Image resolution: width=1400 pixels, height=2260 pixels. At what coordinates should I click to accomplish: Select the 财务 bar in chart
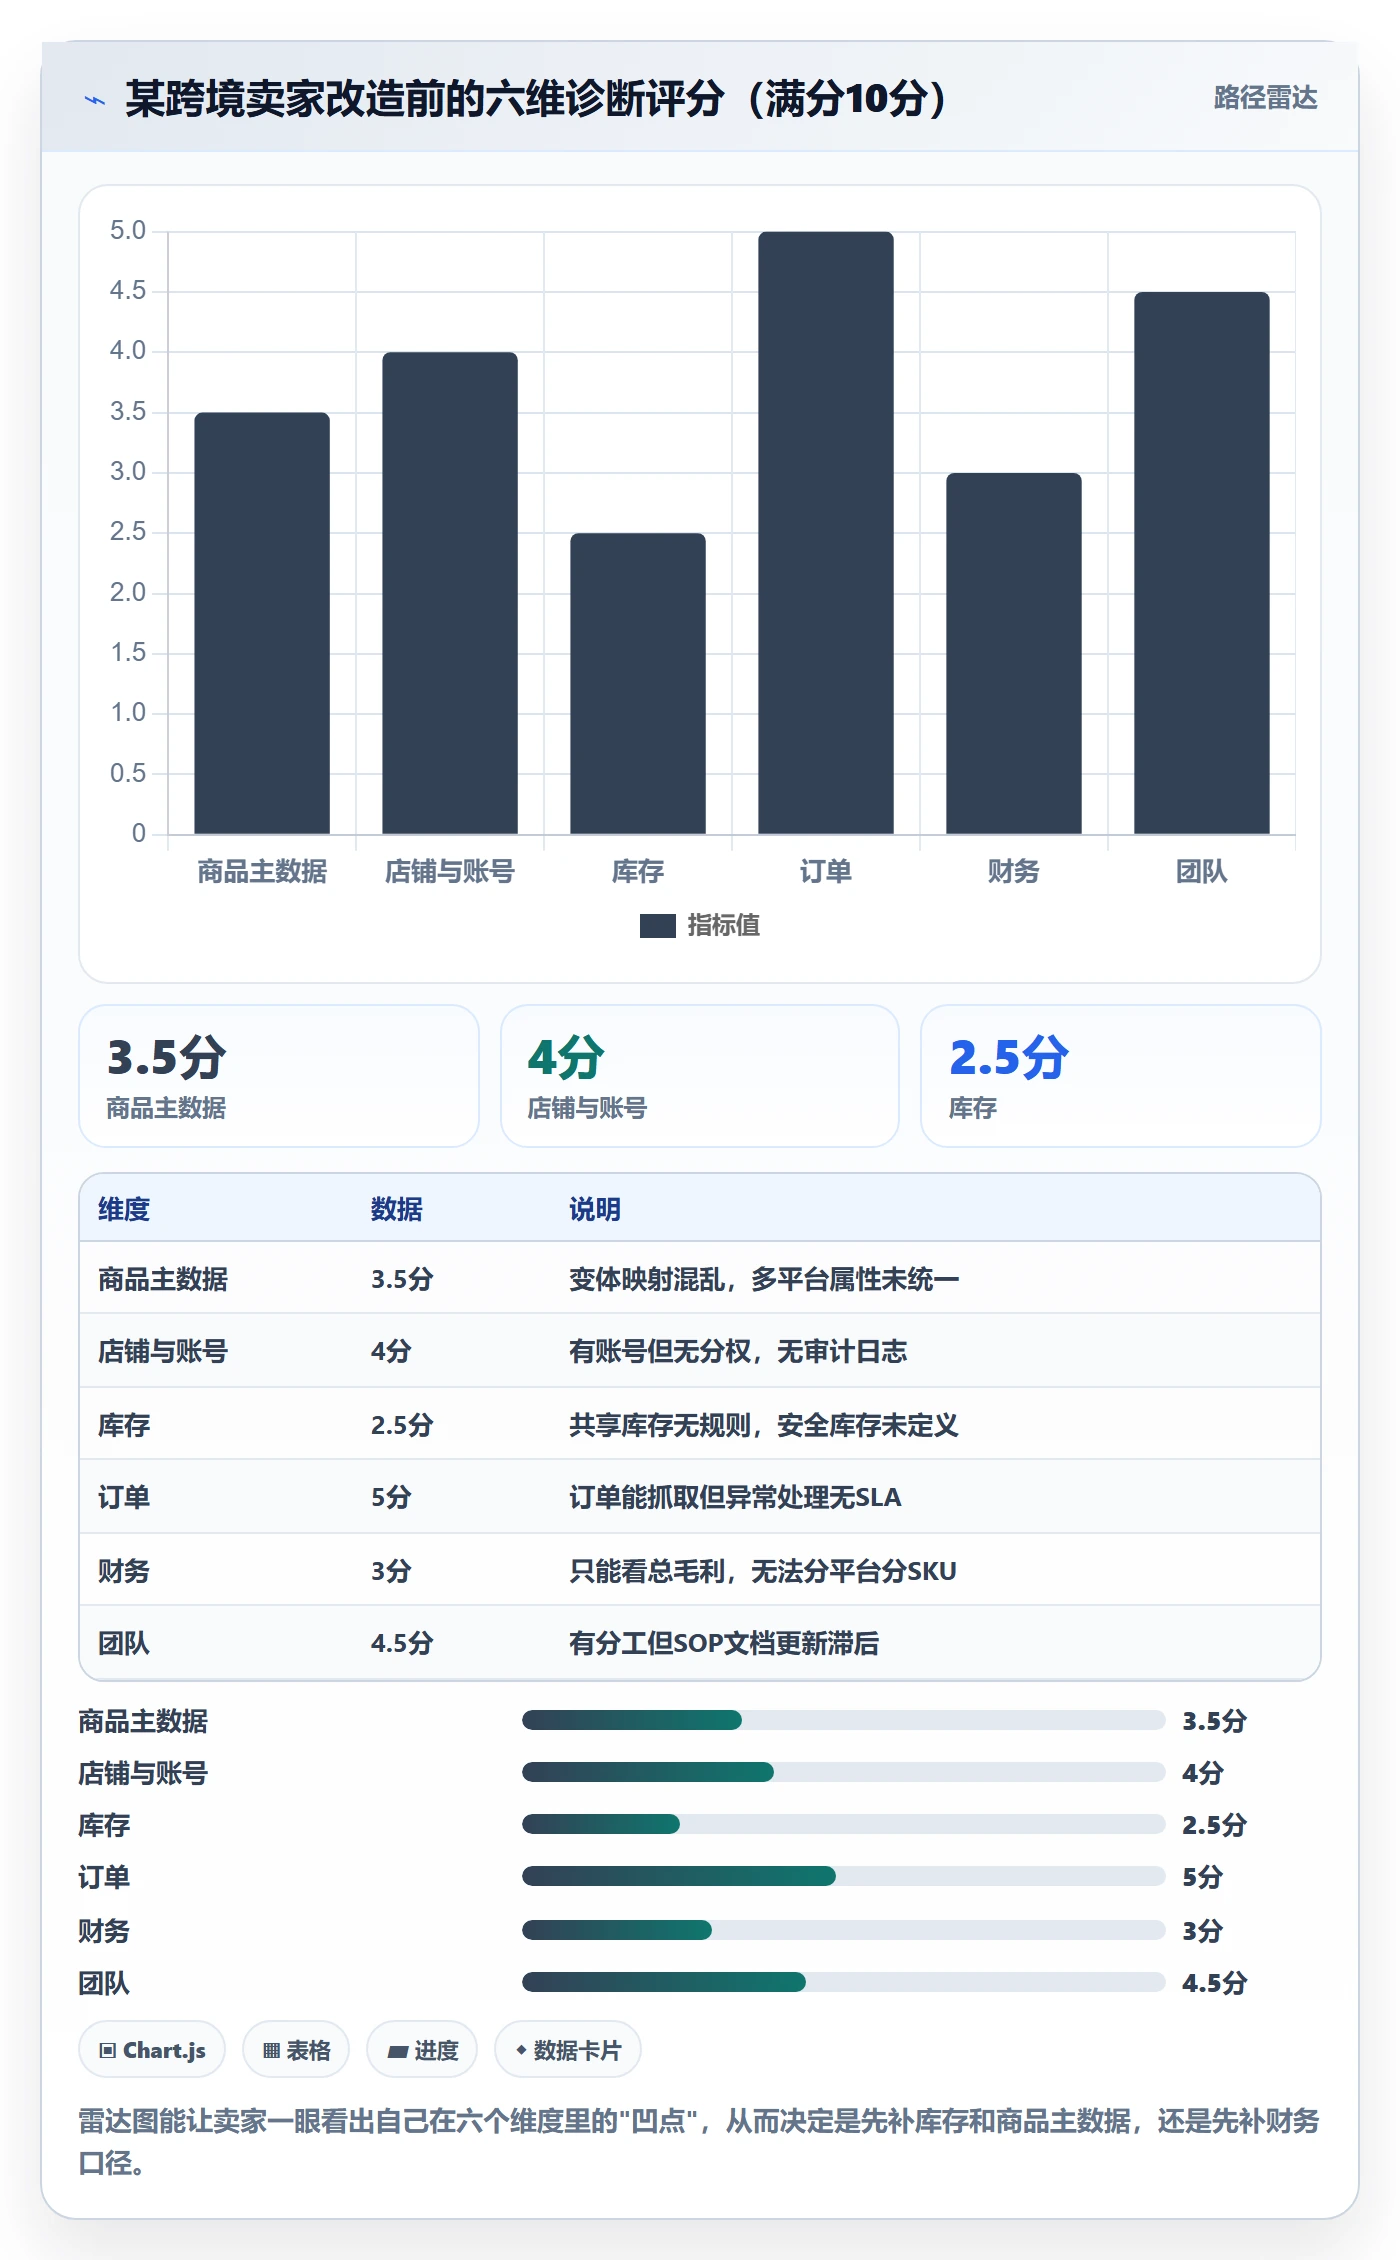tap(1014, 653)
